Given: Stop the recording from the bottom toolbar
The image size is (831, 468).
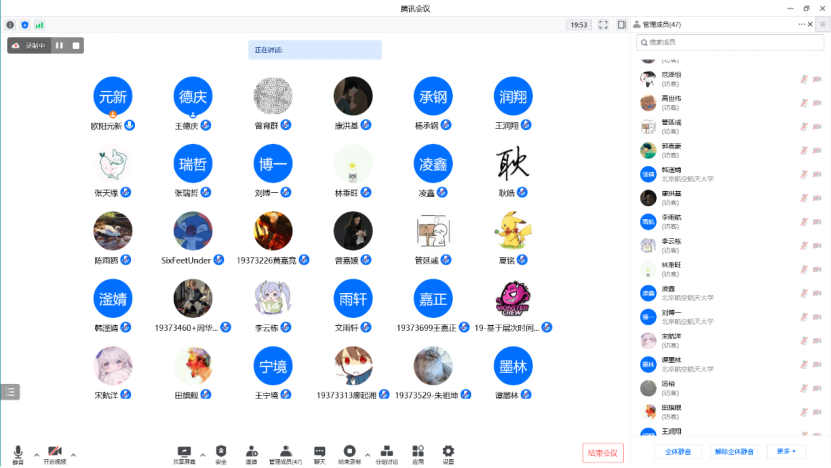Looking at the screenshot, I should click(x=349, y=453).
